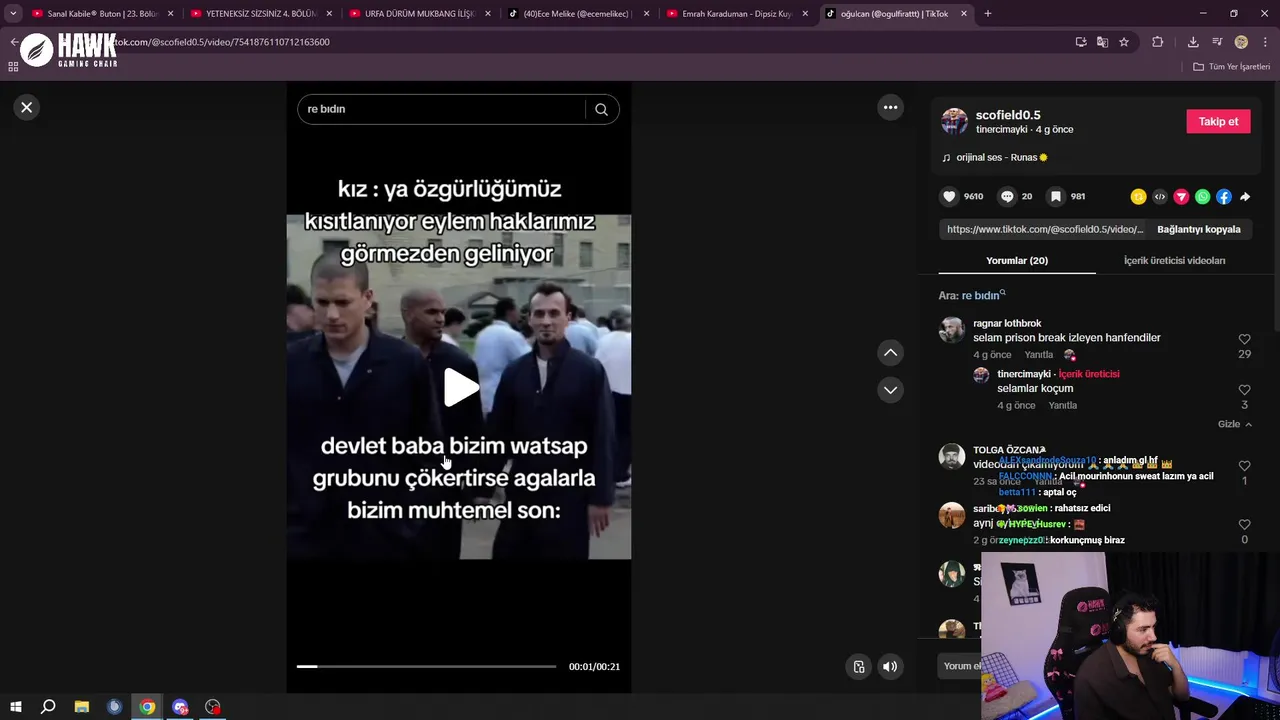Share video to Facebook

pos(1224,197)
